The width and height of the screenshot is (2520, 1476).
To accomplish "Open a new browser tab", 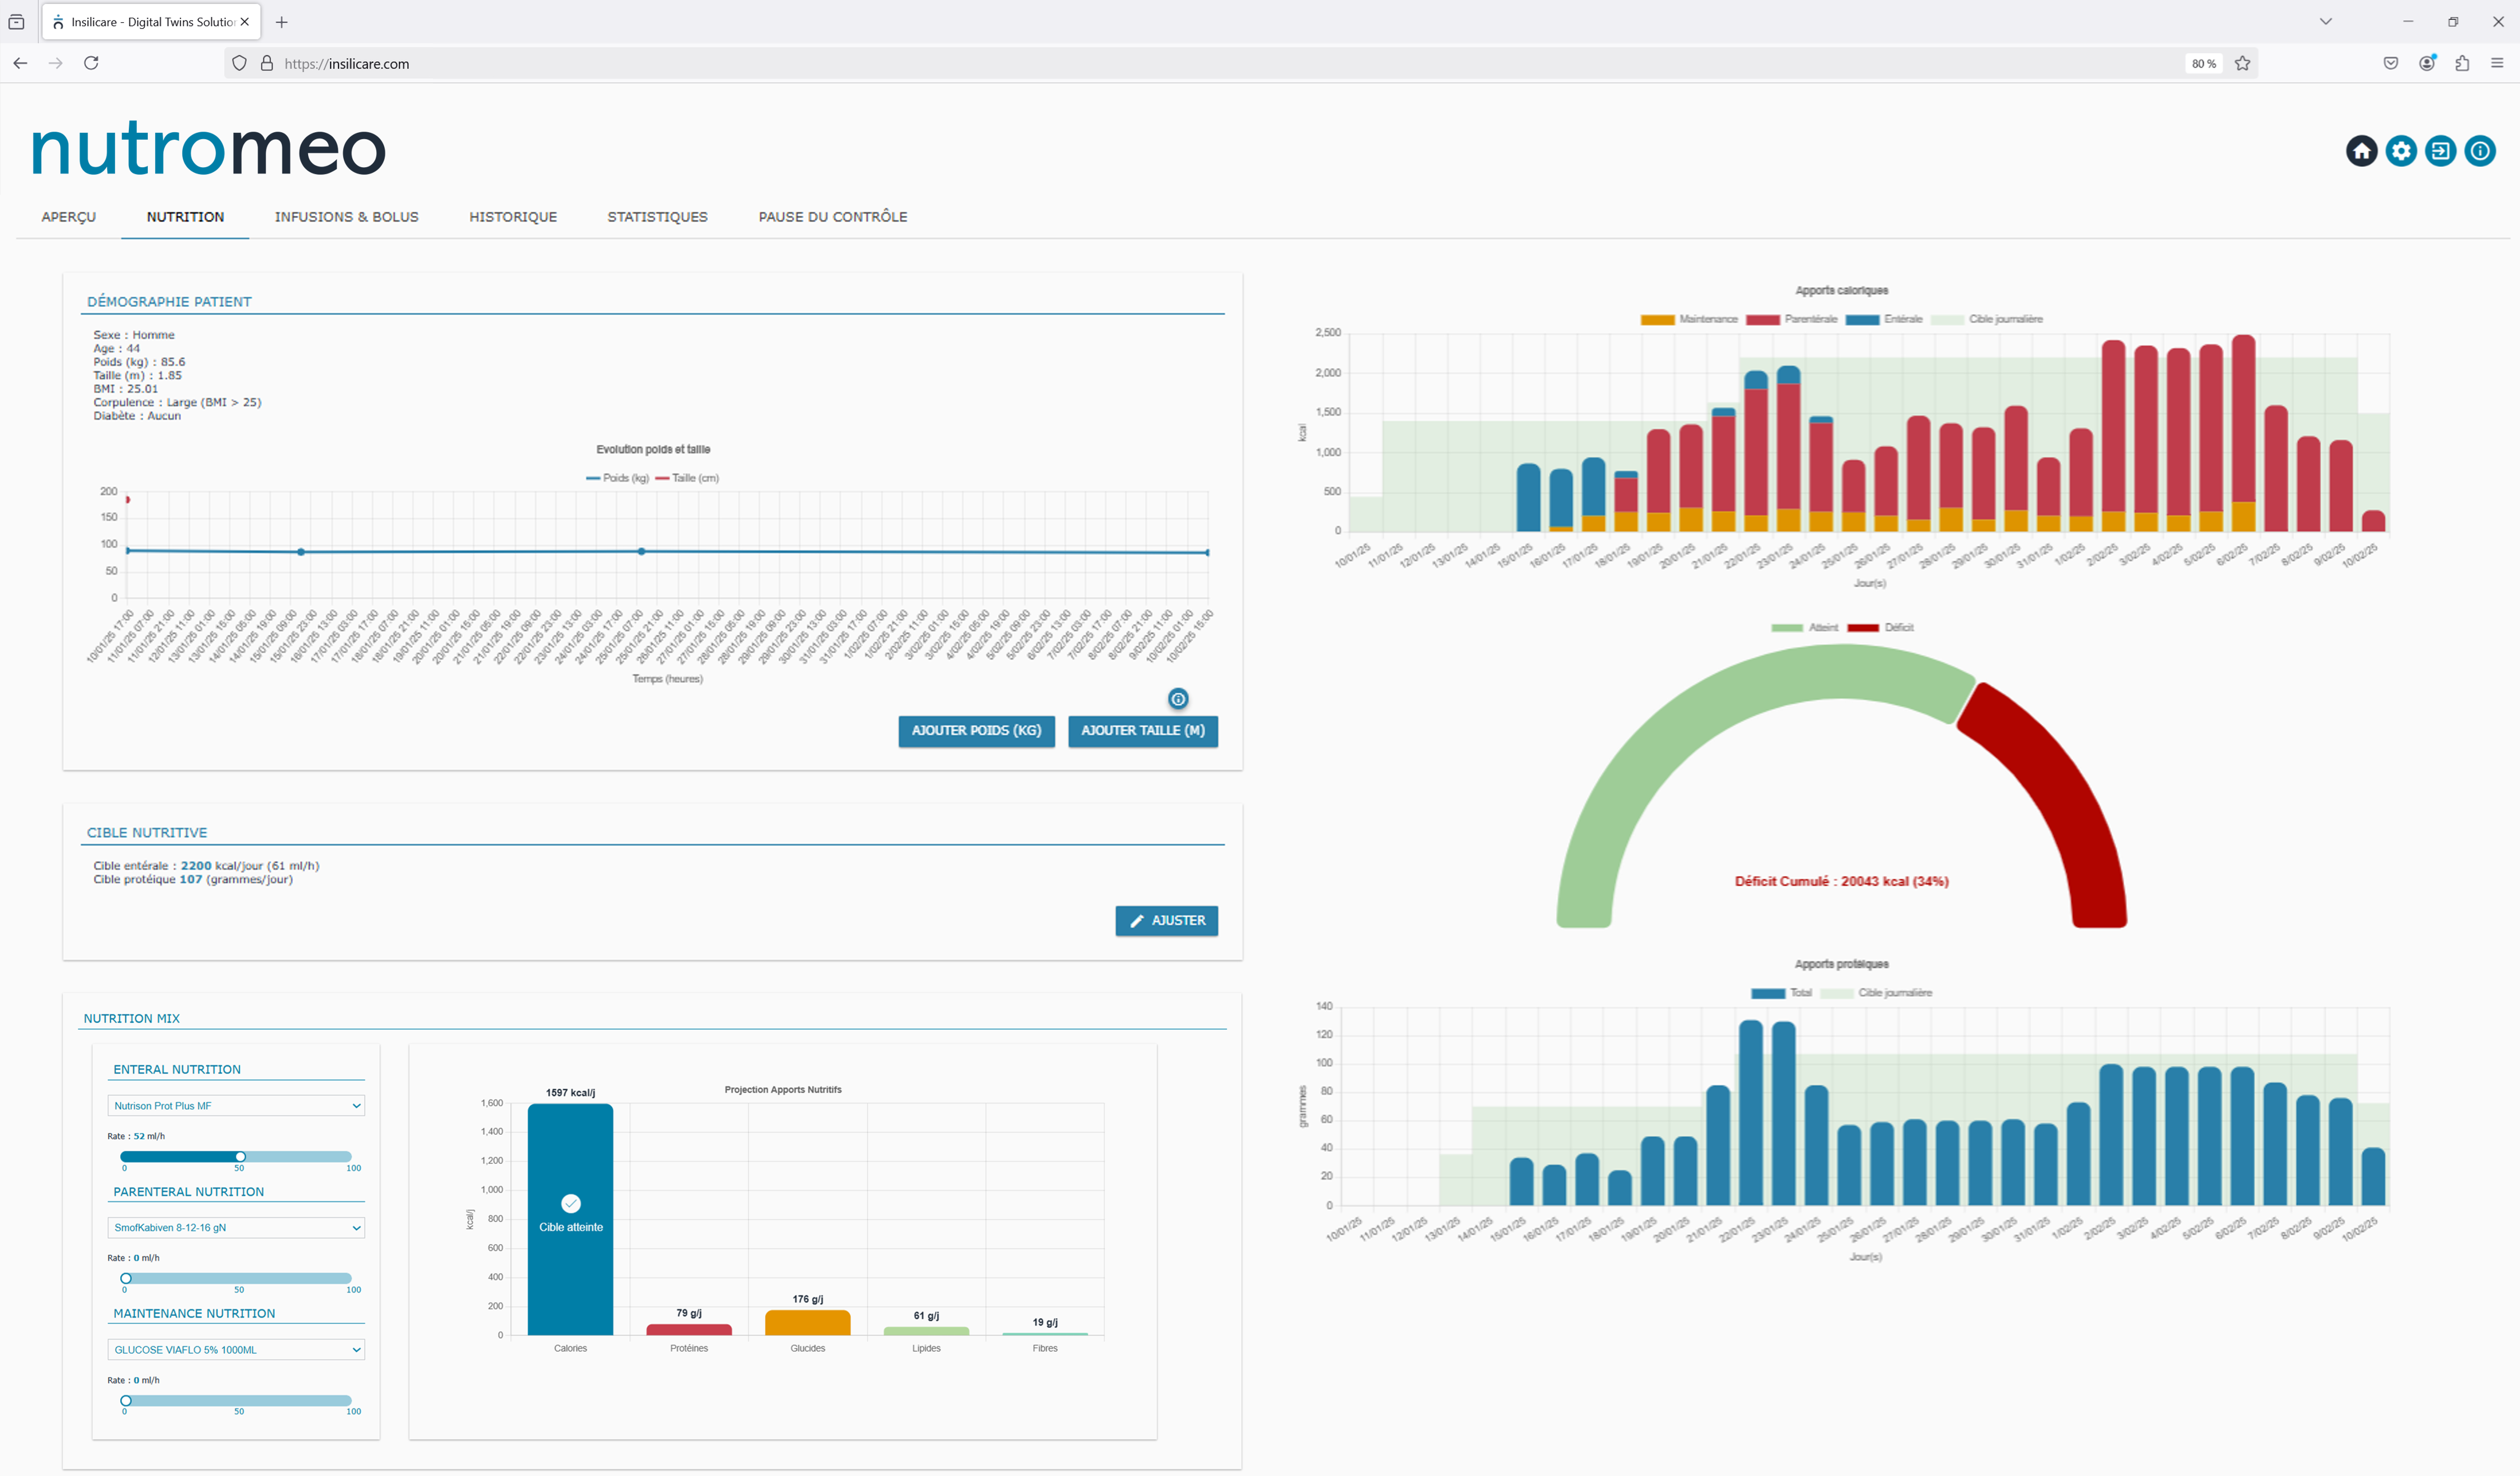I will 282,21.
